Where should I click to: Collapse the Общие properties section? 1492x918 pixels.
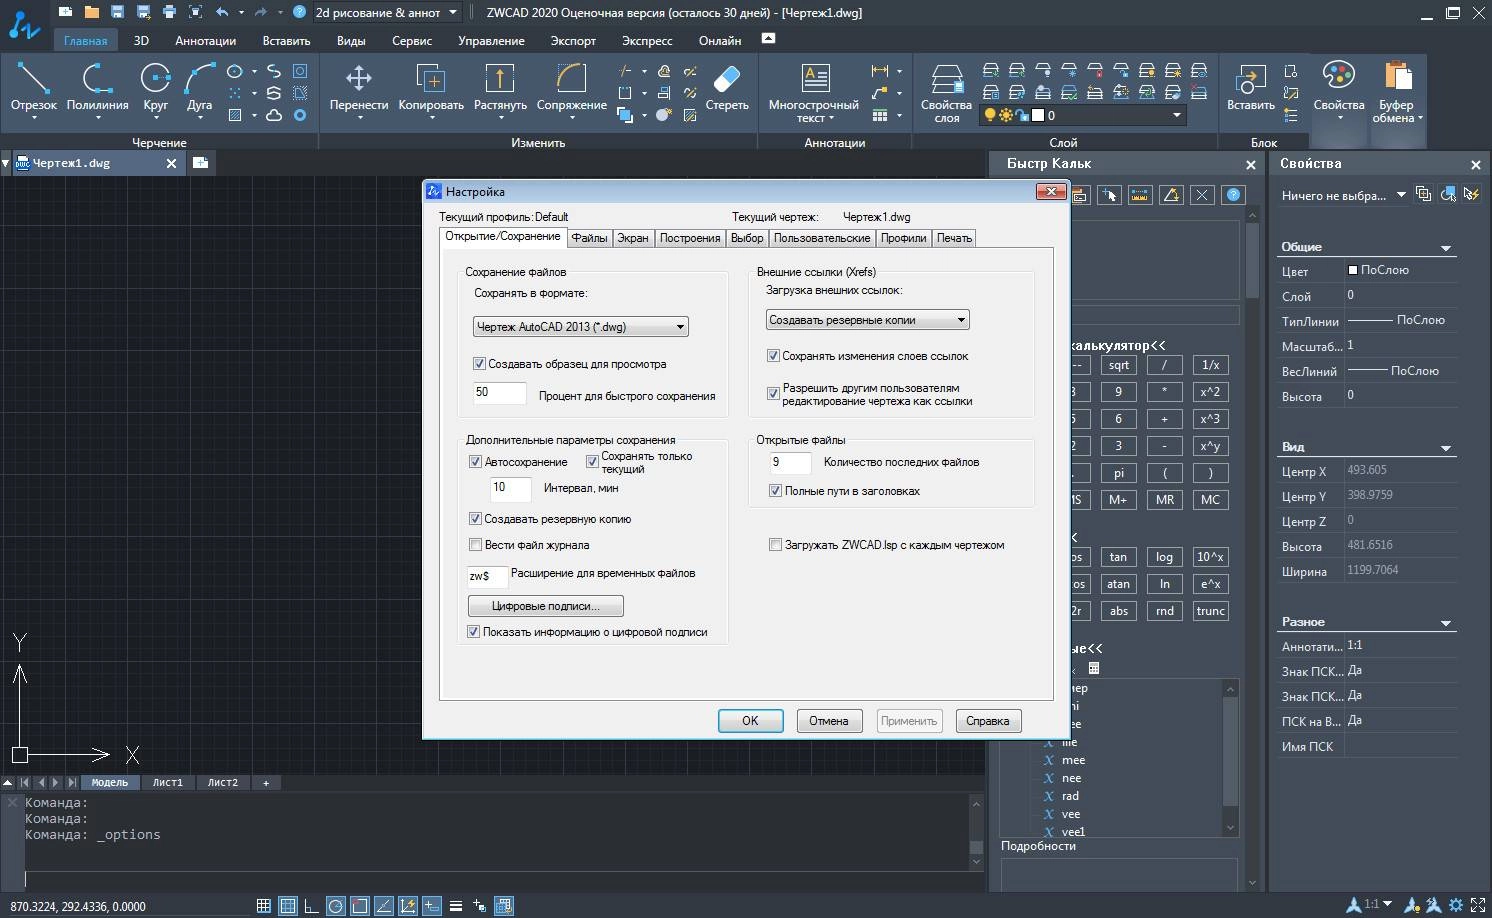coord(1445,247)
